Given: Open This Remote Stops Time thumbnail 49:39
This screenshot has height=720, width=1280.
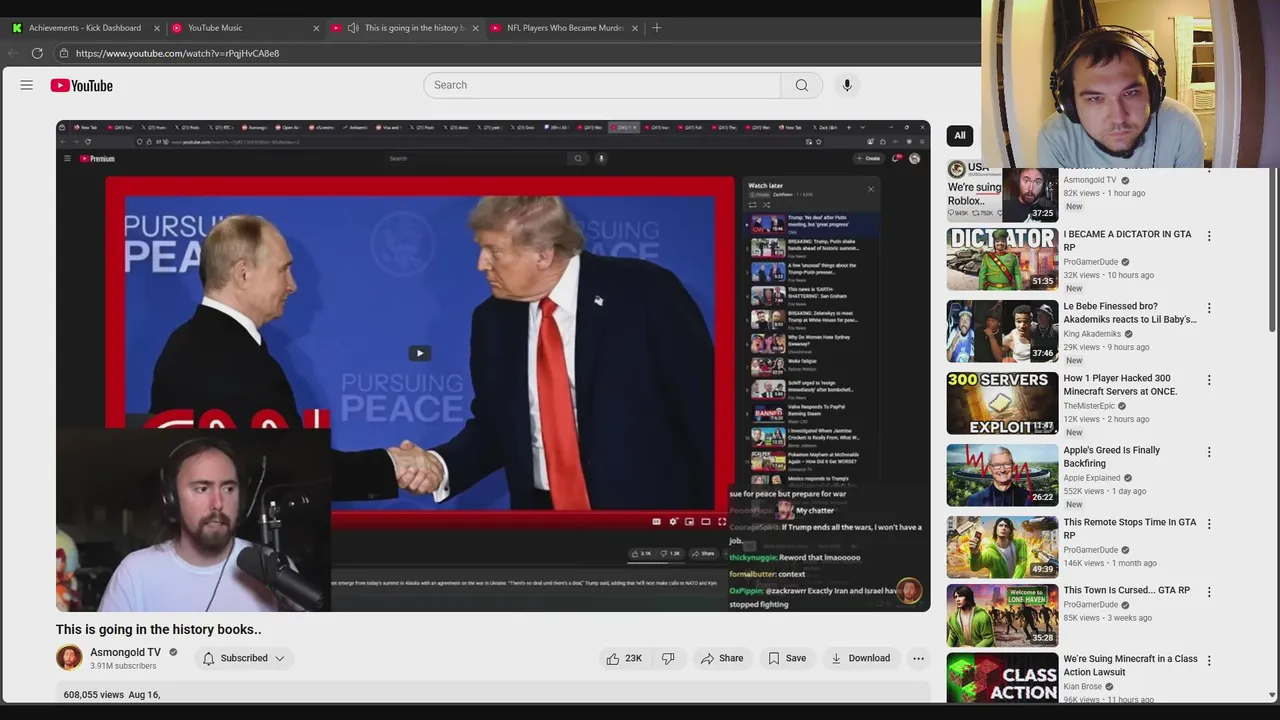Looking at the screenshot, I should tap(1002, 547).
